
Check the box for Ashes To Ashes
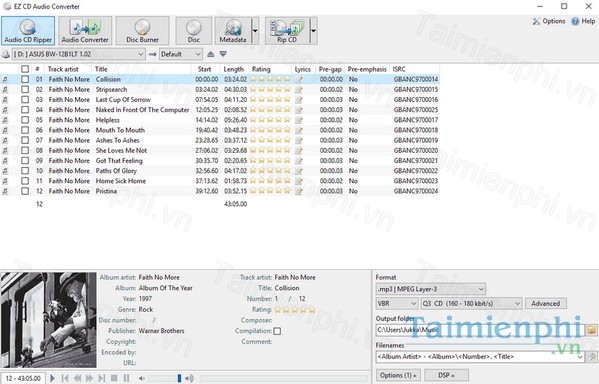tap(25, 140)
